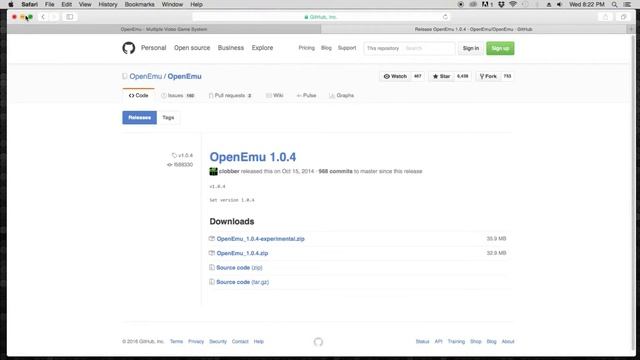Image resolution: width=640 pixels, height=360 pixels.
Task: Open Safari History menu
Action: [108, 4]
